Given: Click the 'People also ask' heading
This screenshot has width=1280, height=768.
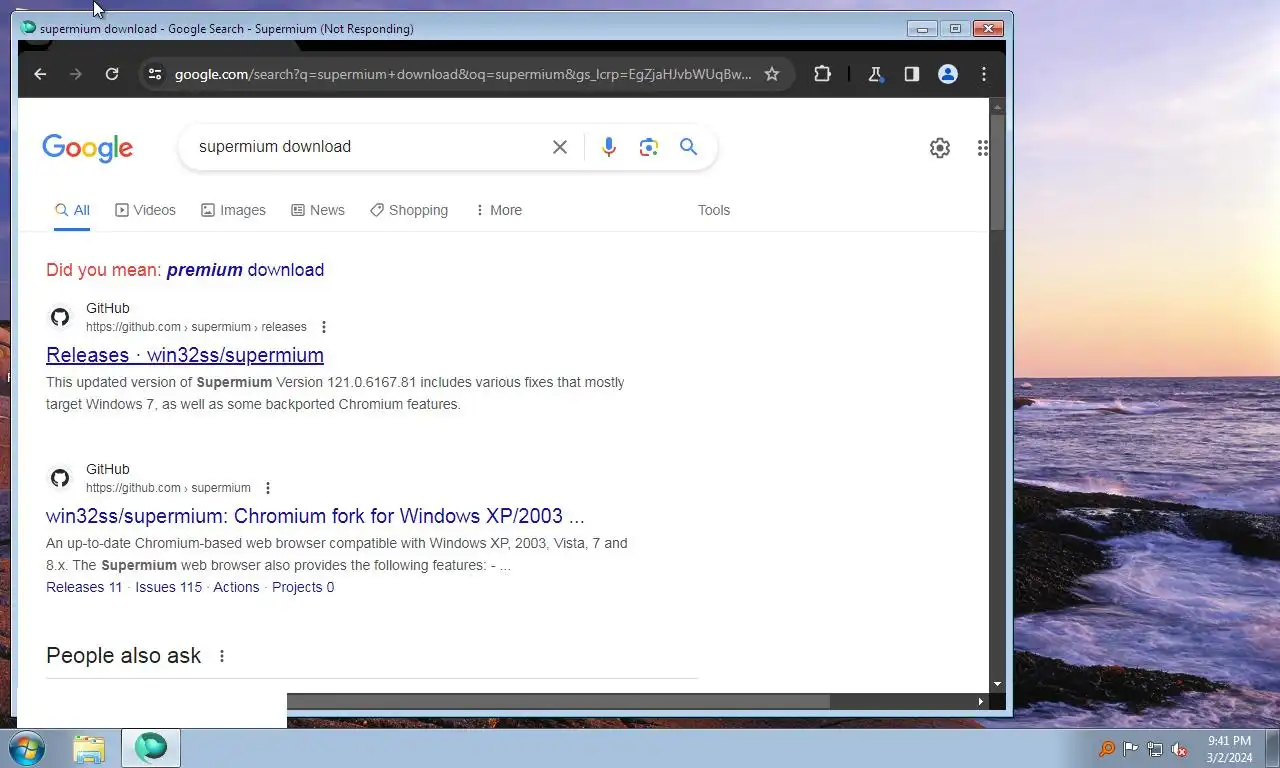Looking at the screenshot, I should (x=123, y=656).
